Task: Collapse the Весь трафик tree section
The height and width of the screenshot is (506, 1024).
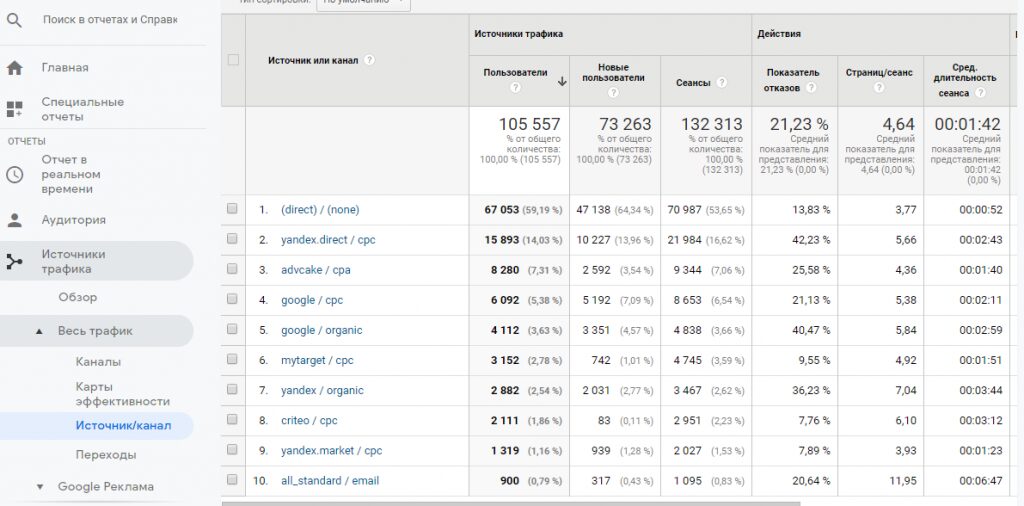Action: point(39,331)
